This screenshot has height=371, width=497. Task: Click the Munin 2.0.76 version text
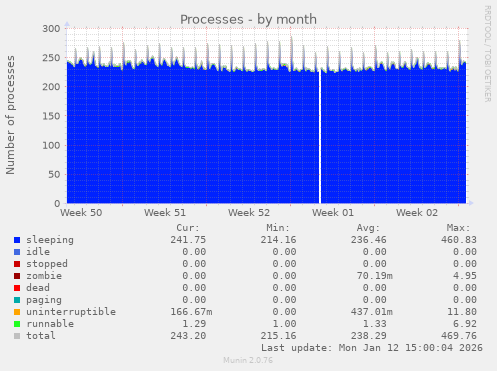tap(248, 360)
